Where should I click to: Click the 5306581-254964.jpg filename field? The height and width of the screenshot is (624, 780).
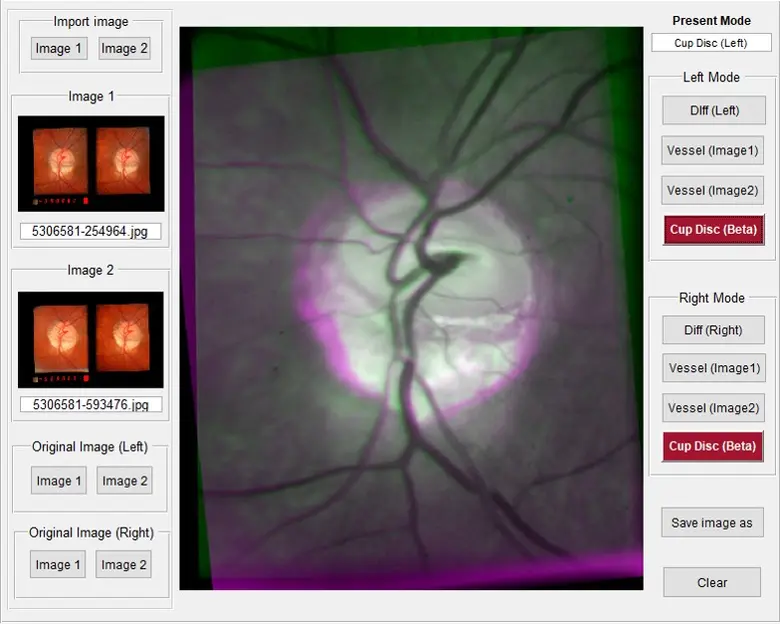pos(91,232)
